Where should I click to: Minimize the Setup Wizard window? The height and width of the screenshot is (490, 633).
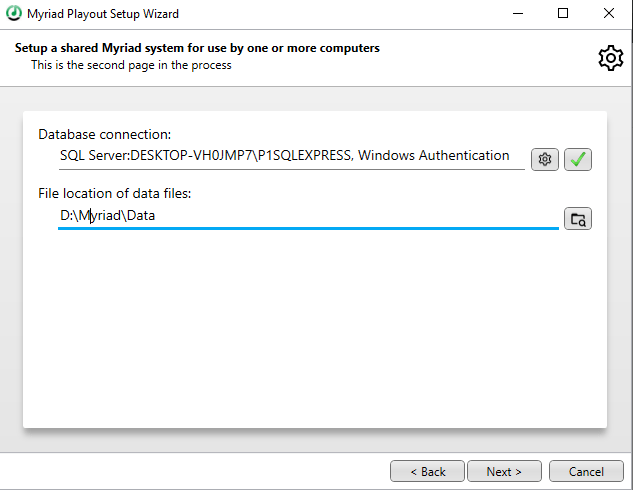(x=518, y=14)
